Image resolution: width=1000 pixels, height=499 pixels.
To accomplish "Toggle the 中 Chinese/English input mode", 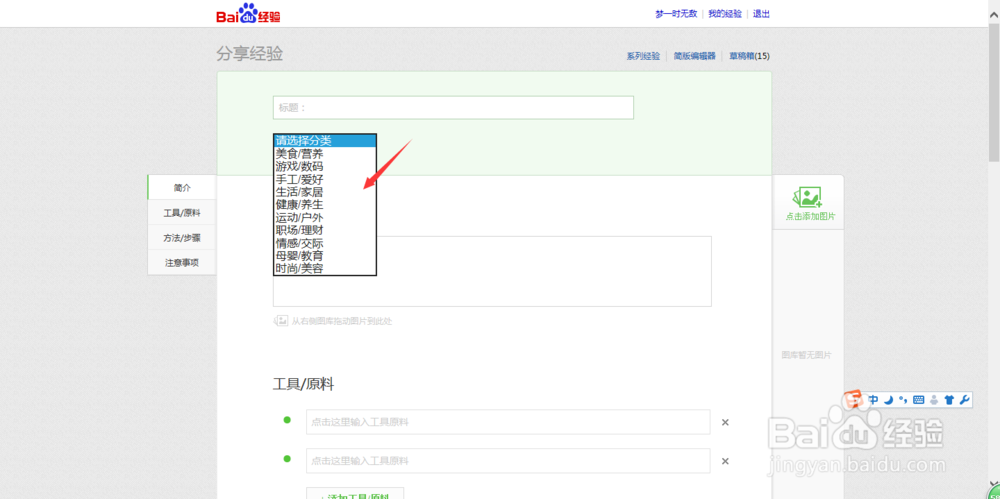I will (x=873, y=400).
